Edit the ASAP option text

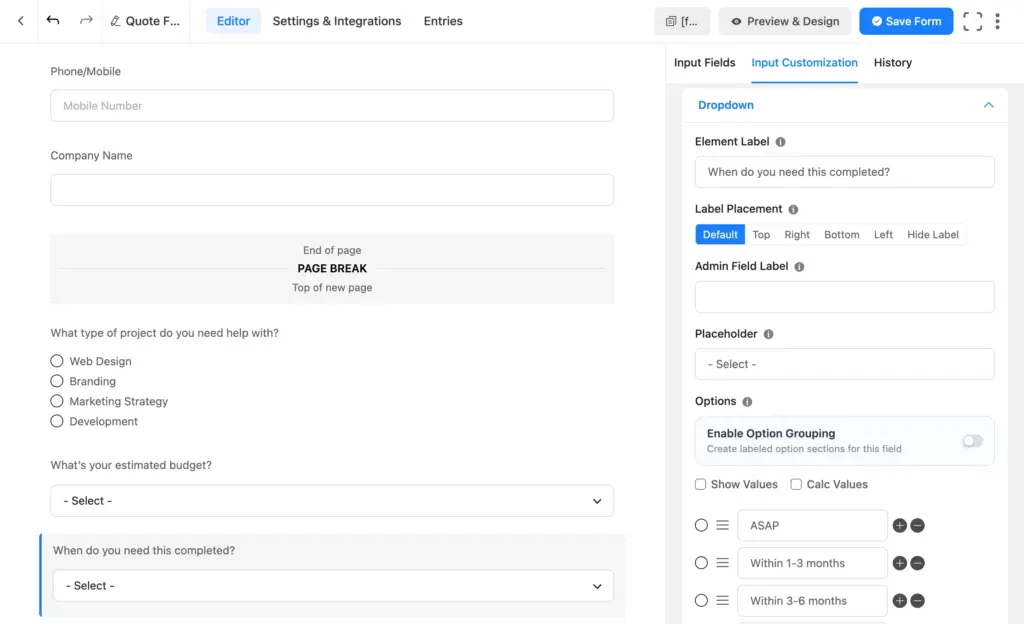coord(812,525)
